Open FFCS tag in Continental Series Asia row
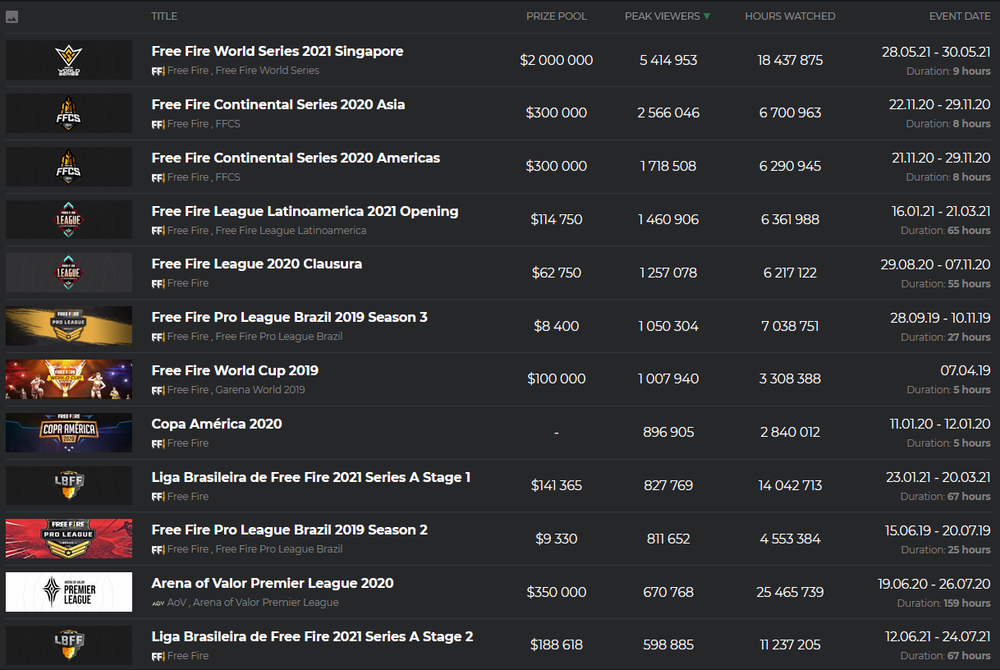The width and height of the screenshot is (1000, 670). (x=228, y=124)
